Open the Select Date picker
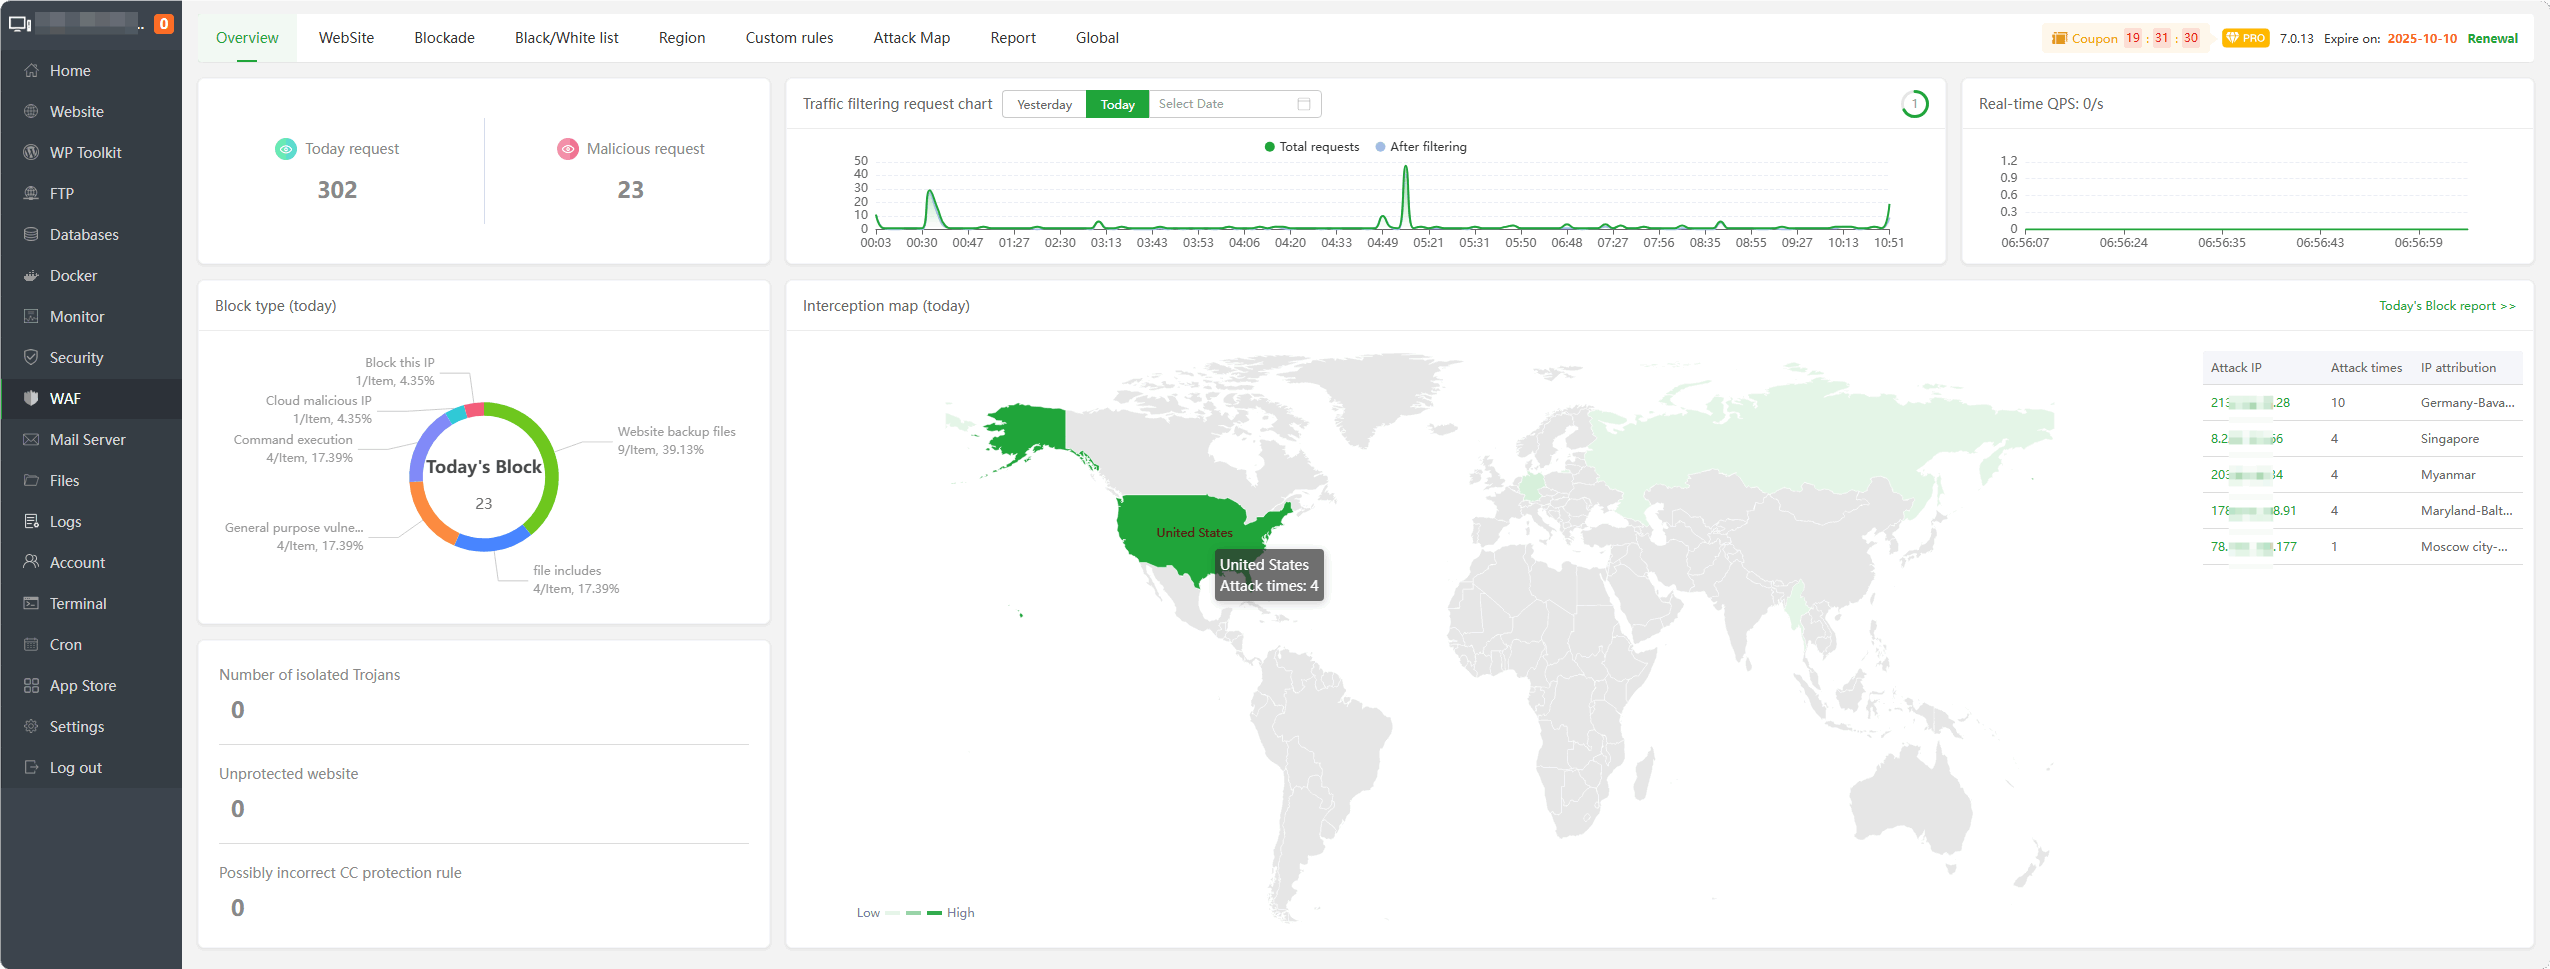This screenshot has height=969, width=2550. [1222, 104]
